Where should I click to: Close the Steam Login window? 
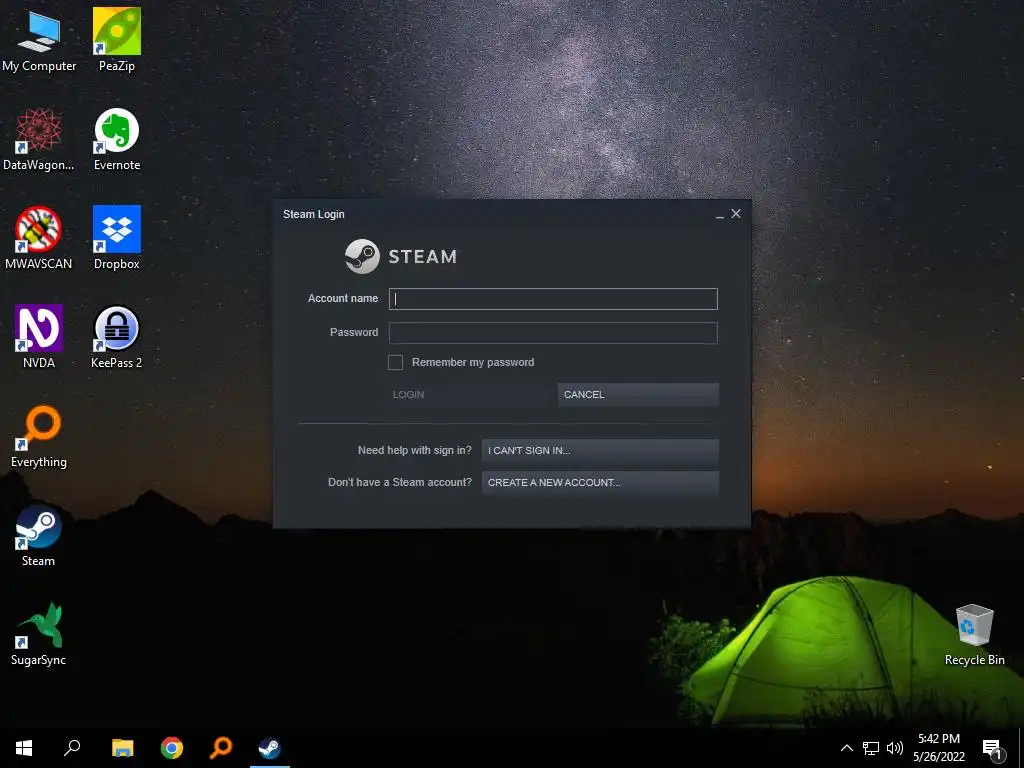click(736, 214)
